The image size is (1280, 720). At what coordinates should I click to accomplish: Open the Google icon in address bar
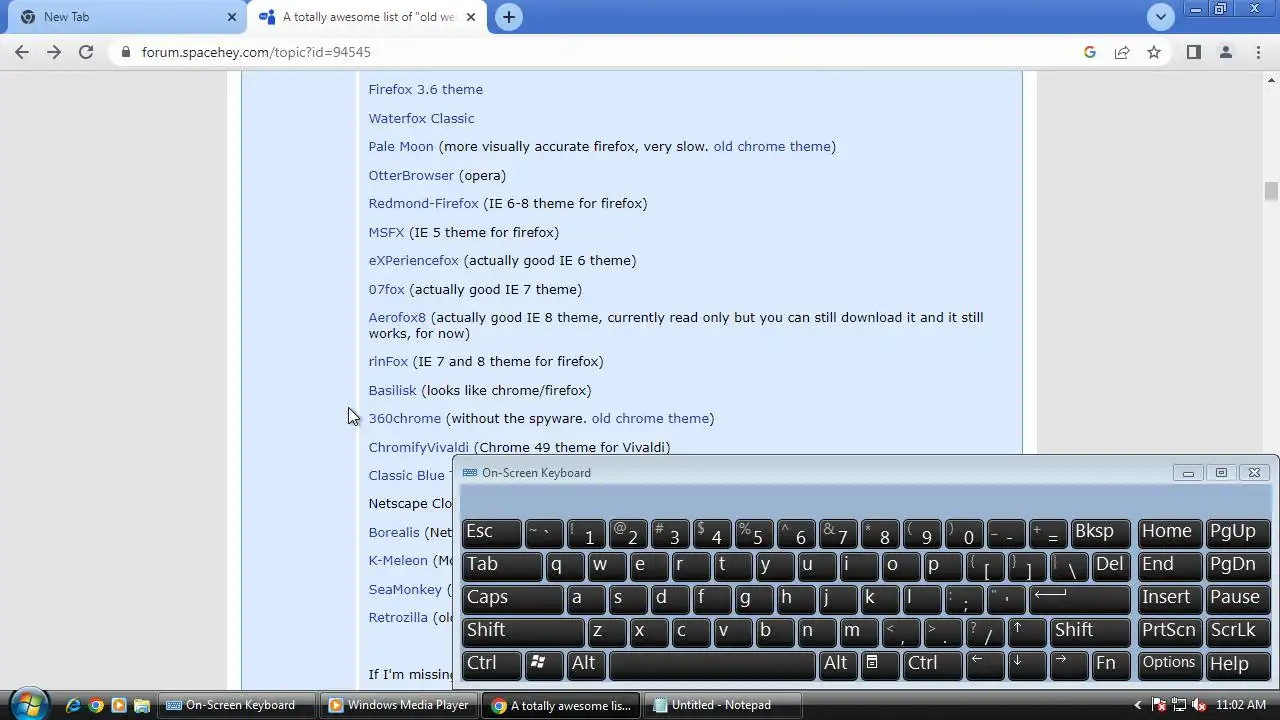(x=1090, y=52)
